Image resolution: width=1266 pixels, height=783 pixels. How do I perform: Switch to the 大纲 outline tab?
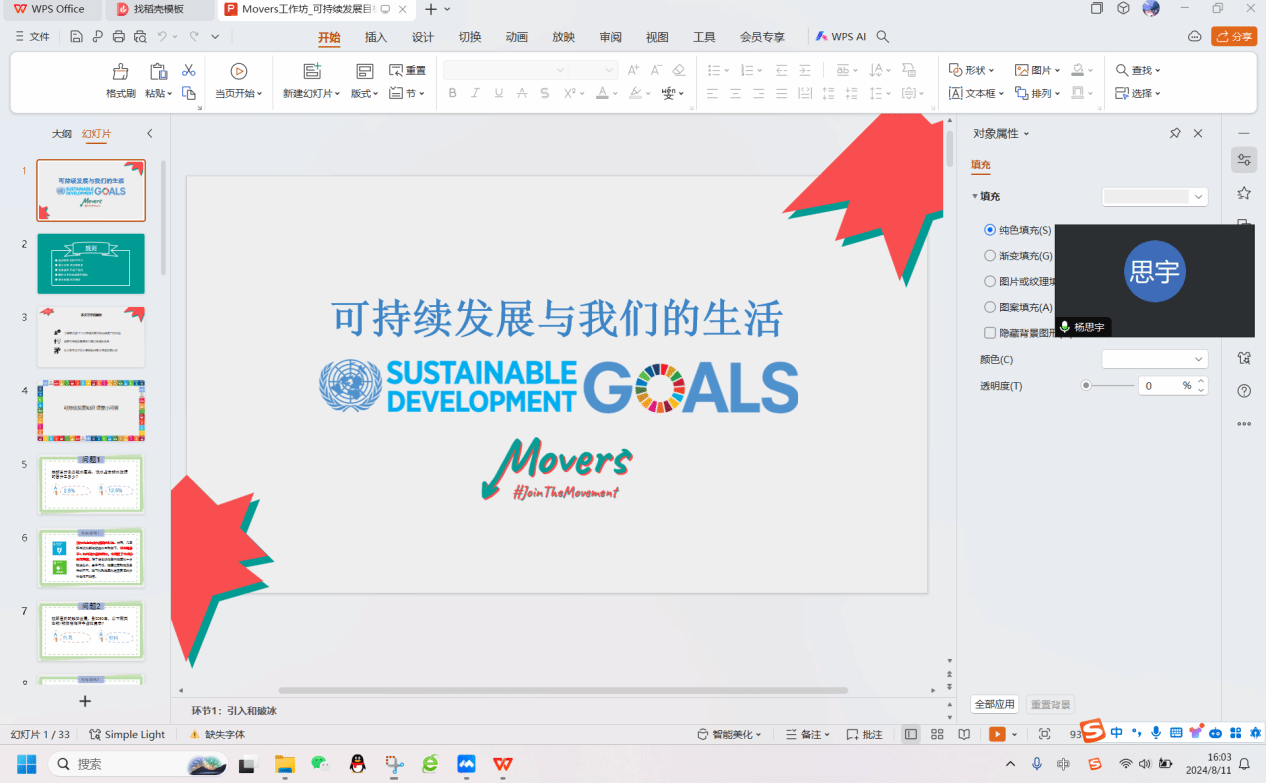(62, 134)
